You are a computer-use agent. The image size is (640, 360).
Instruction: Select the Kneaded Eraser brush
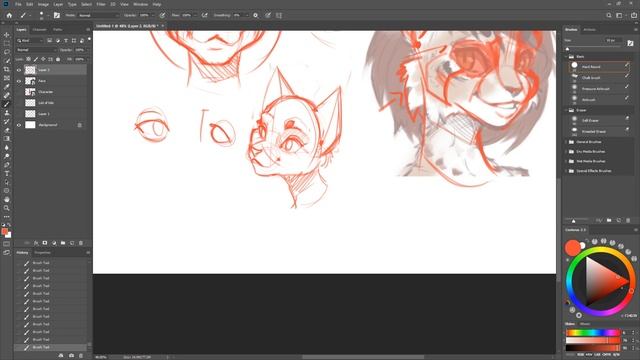tap(600, 131)
